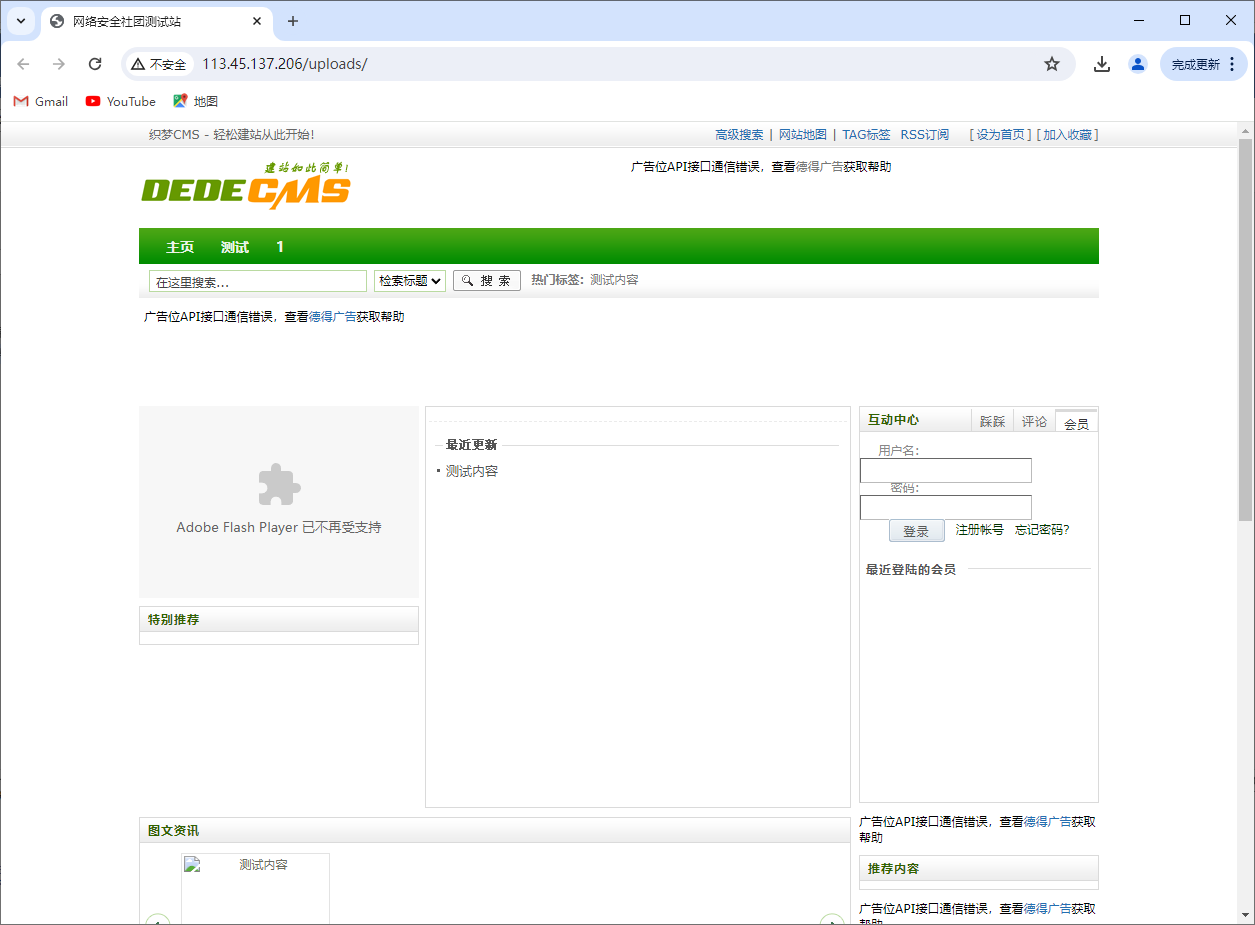Open the Chrome downloads icon

(1101, 64)
